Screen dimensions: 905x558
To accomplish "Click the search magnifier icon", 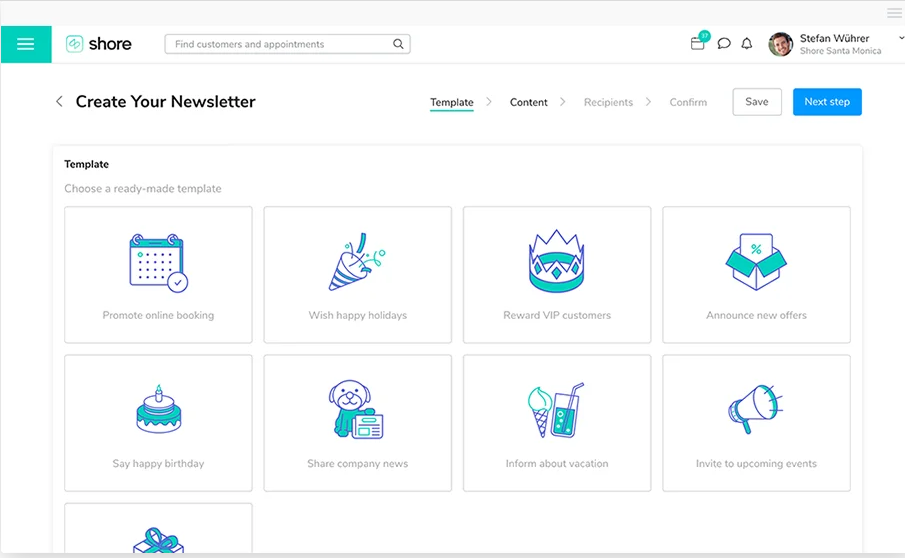I will click(398, 44).
